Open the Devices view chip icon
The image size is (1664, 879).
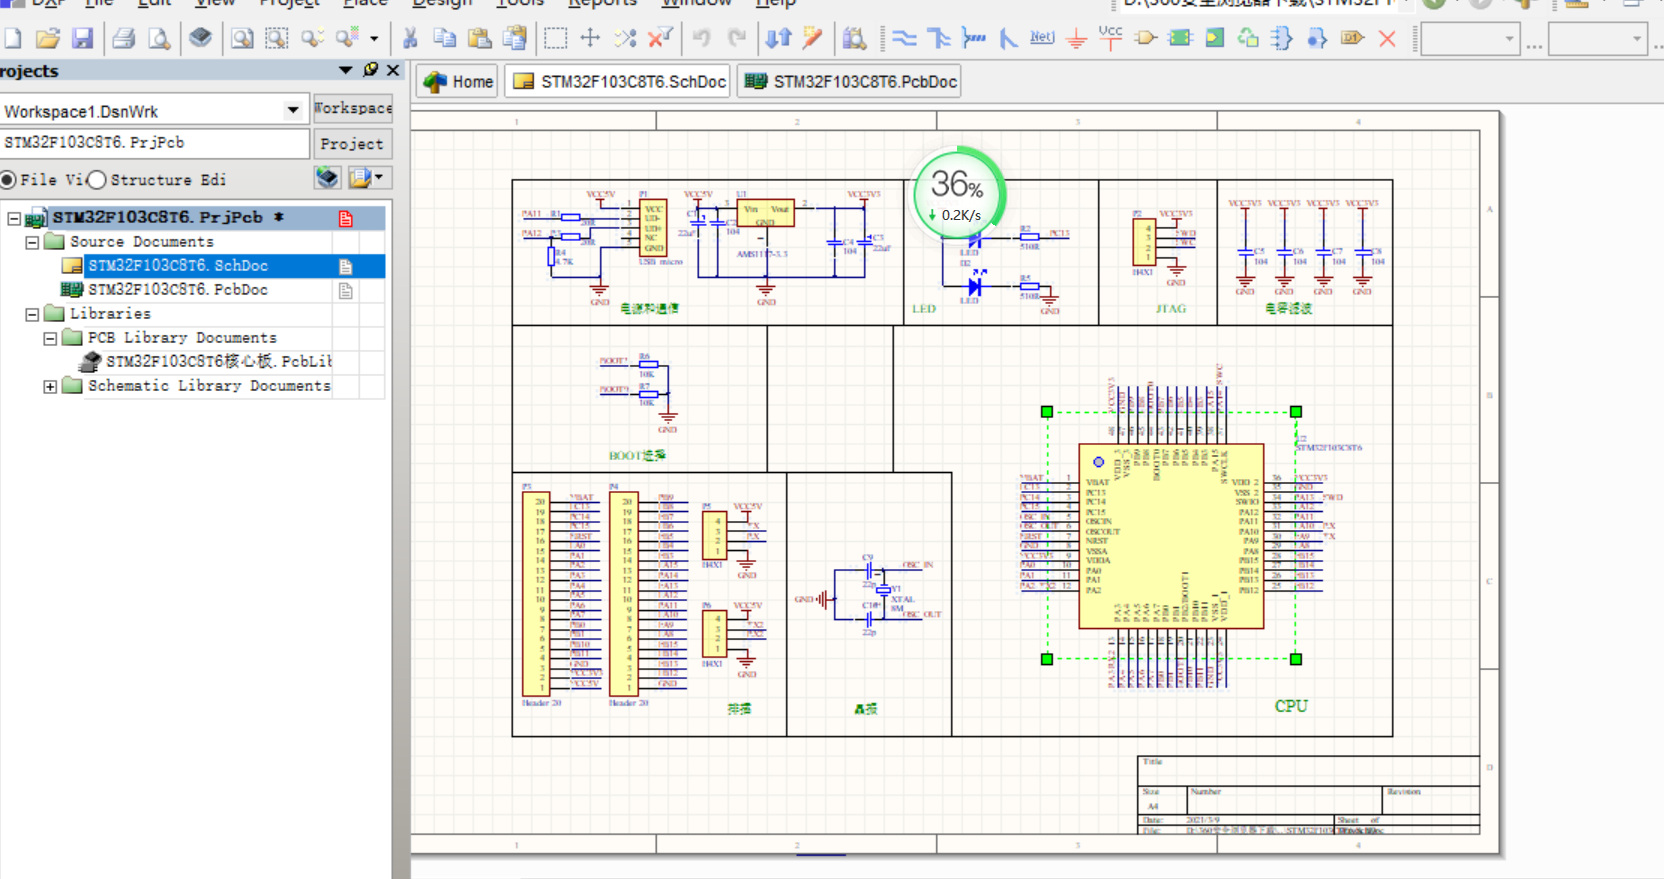click(x=201, y=39)
